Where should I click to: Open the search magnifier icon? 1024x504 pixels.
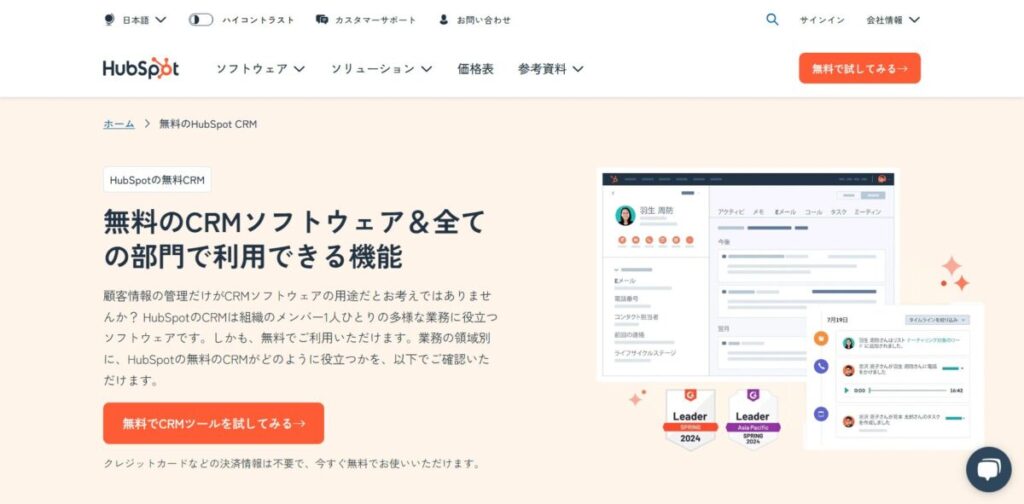point(772,20)
